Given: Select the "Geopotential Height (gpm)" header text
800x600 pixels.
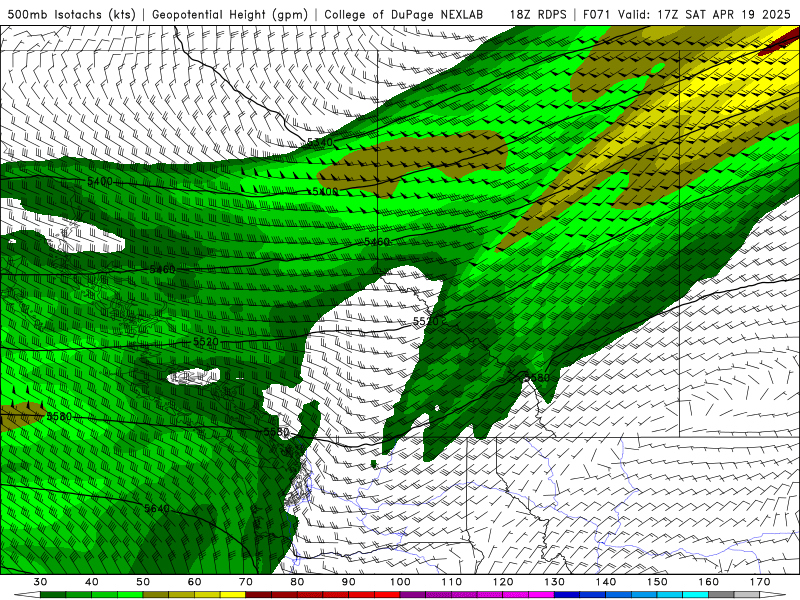Looking at the screenshot, I should [x=230, y=14].
